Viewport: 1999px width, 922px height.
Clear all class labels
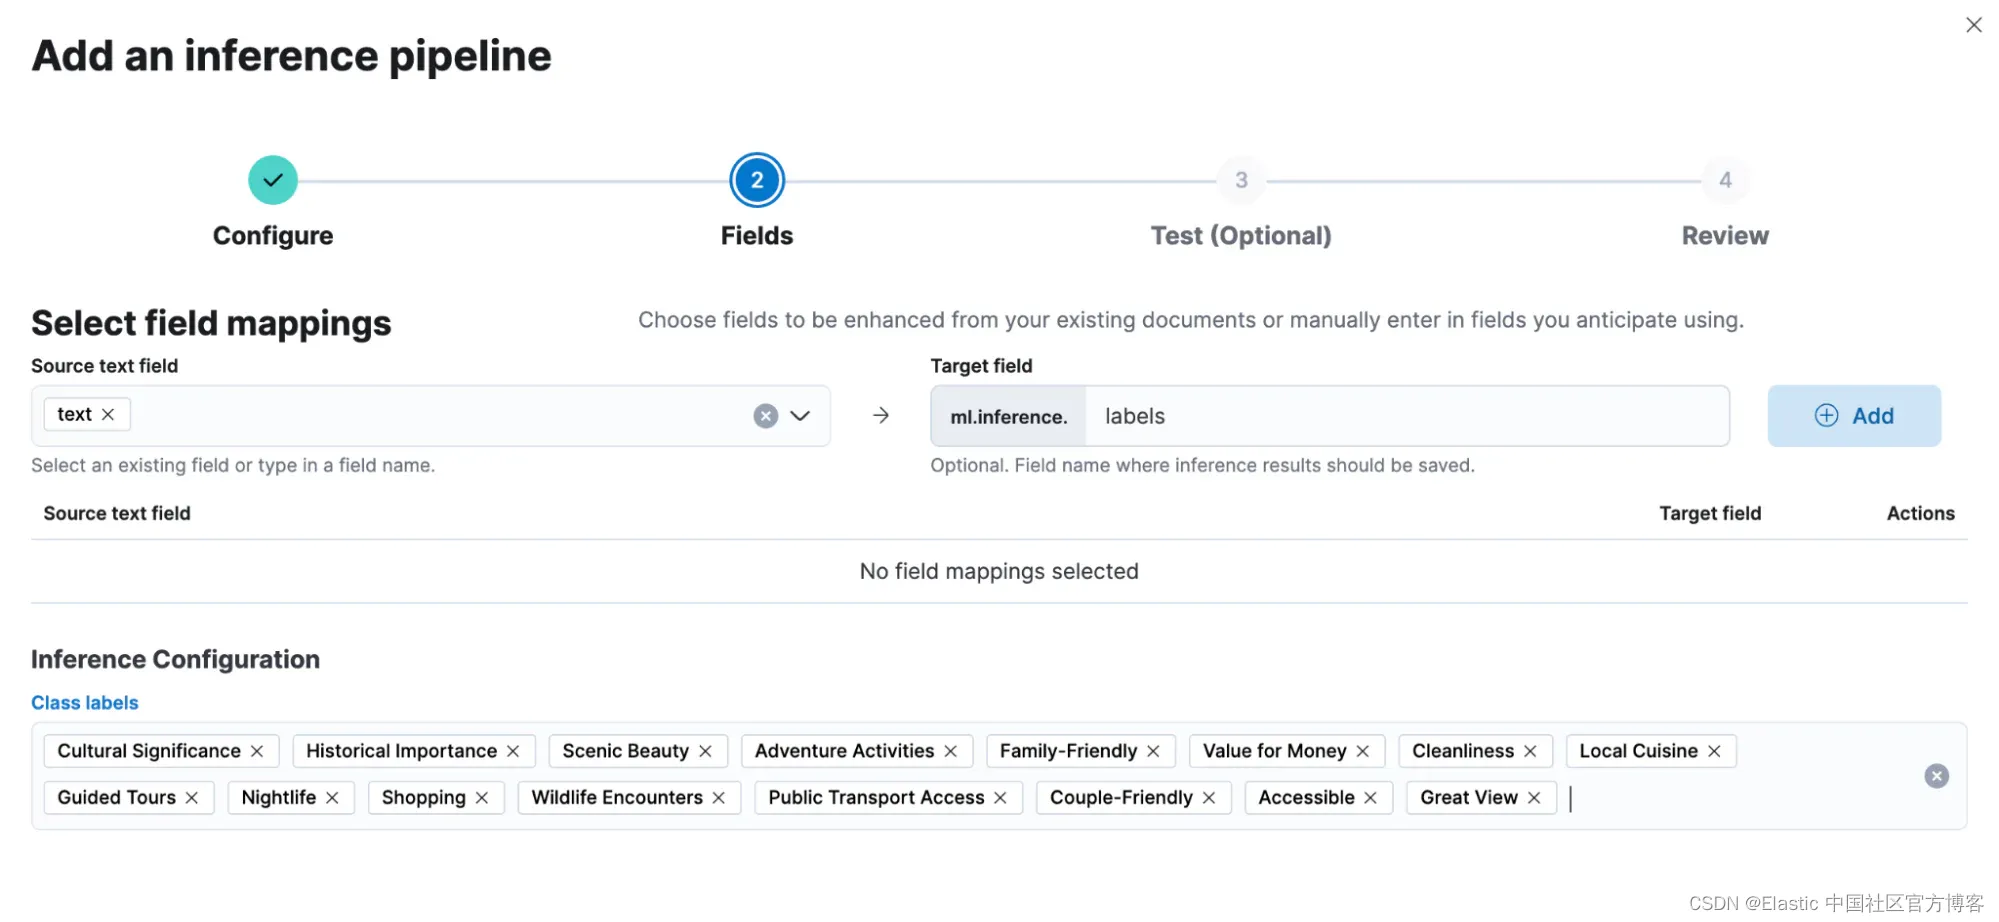pyautogui.click(x=1936, y=776)
